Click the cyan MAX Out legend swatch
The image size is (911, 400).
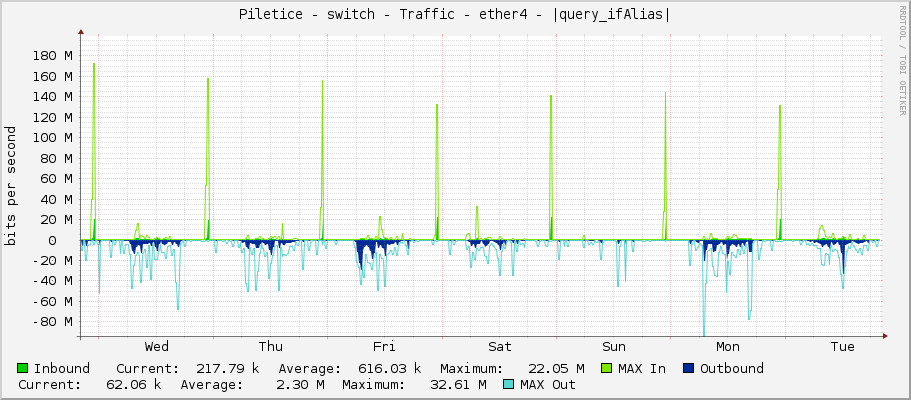(x=509, y=384)
